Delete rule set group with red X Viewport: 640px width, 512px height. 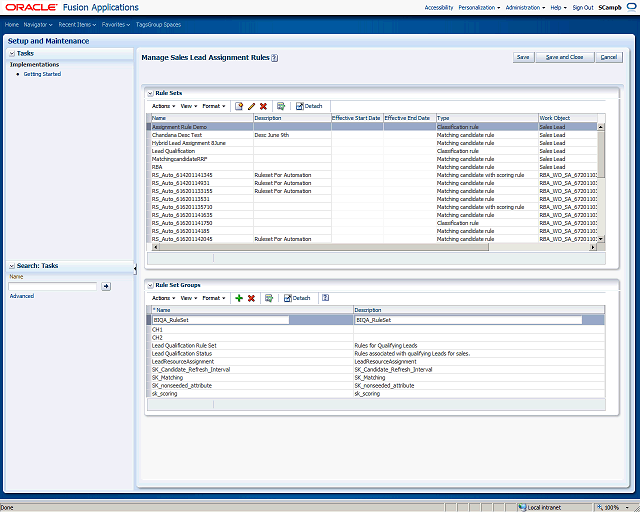coord(251,298)
